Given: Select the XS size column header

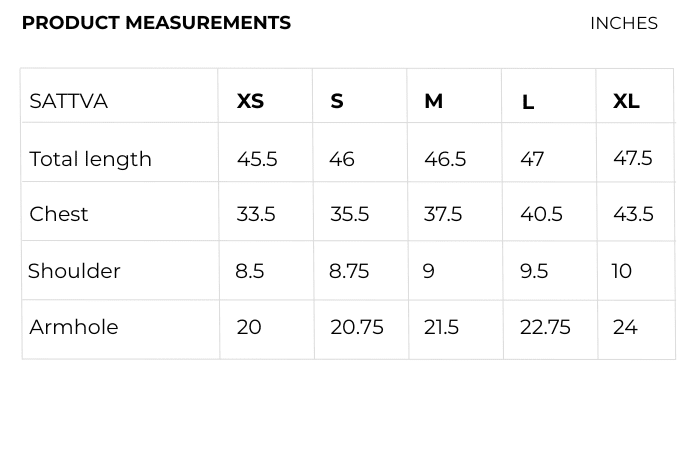Looking at the screenshot, I should coord(250,101).
